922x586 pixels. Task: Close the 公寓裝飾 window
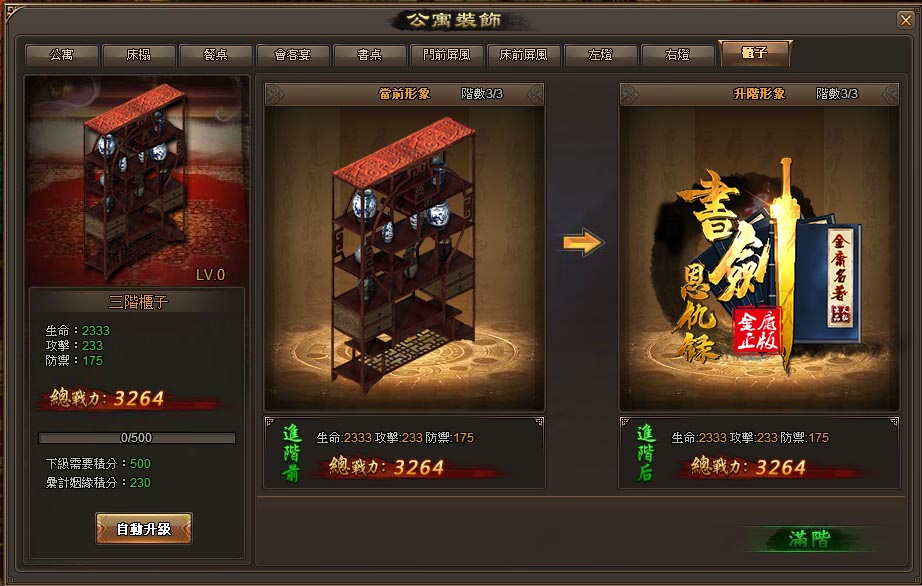(x=906, y=21)
